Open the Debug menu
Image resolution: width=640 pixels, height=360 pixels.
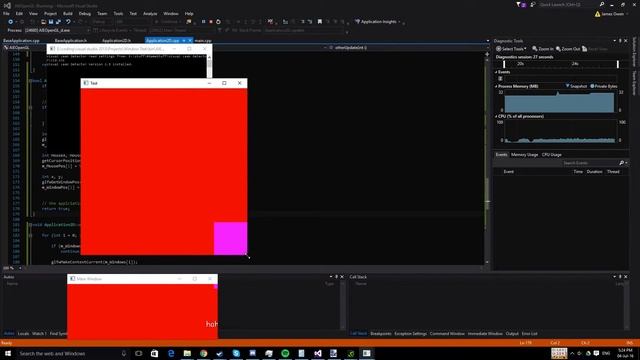pos(84,13)
